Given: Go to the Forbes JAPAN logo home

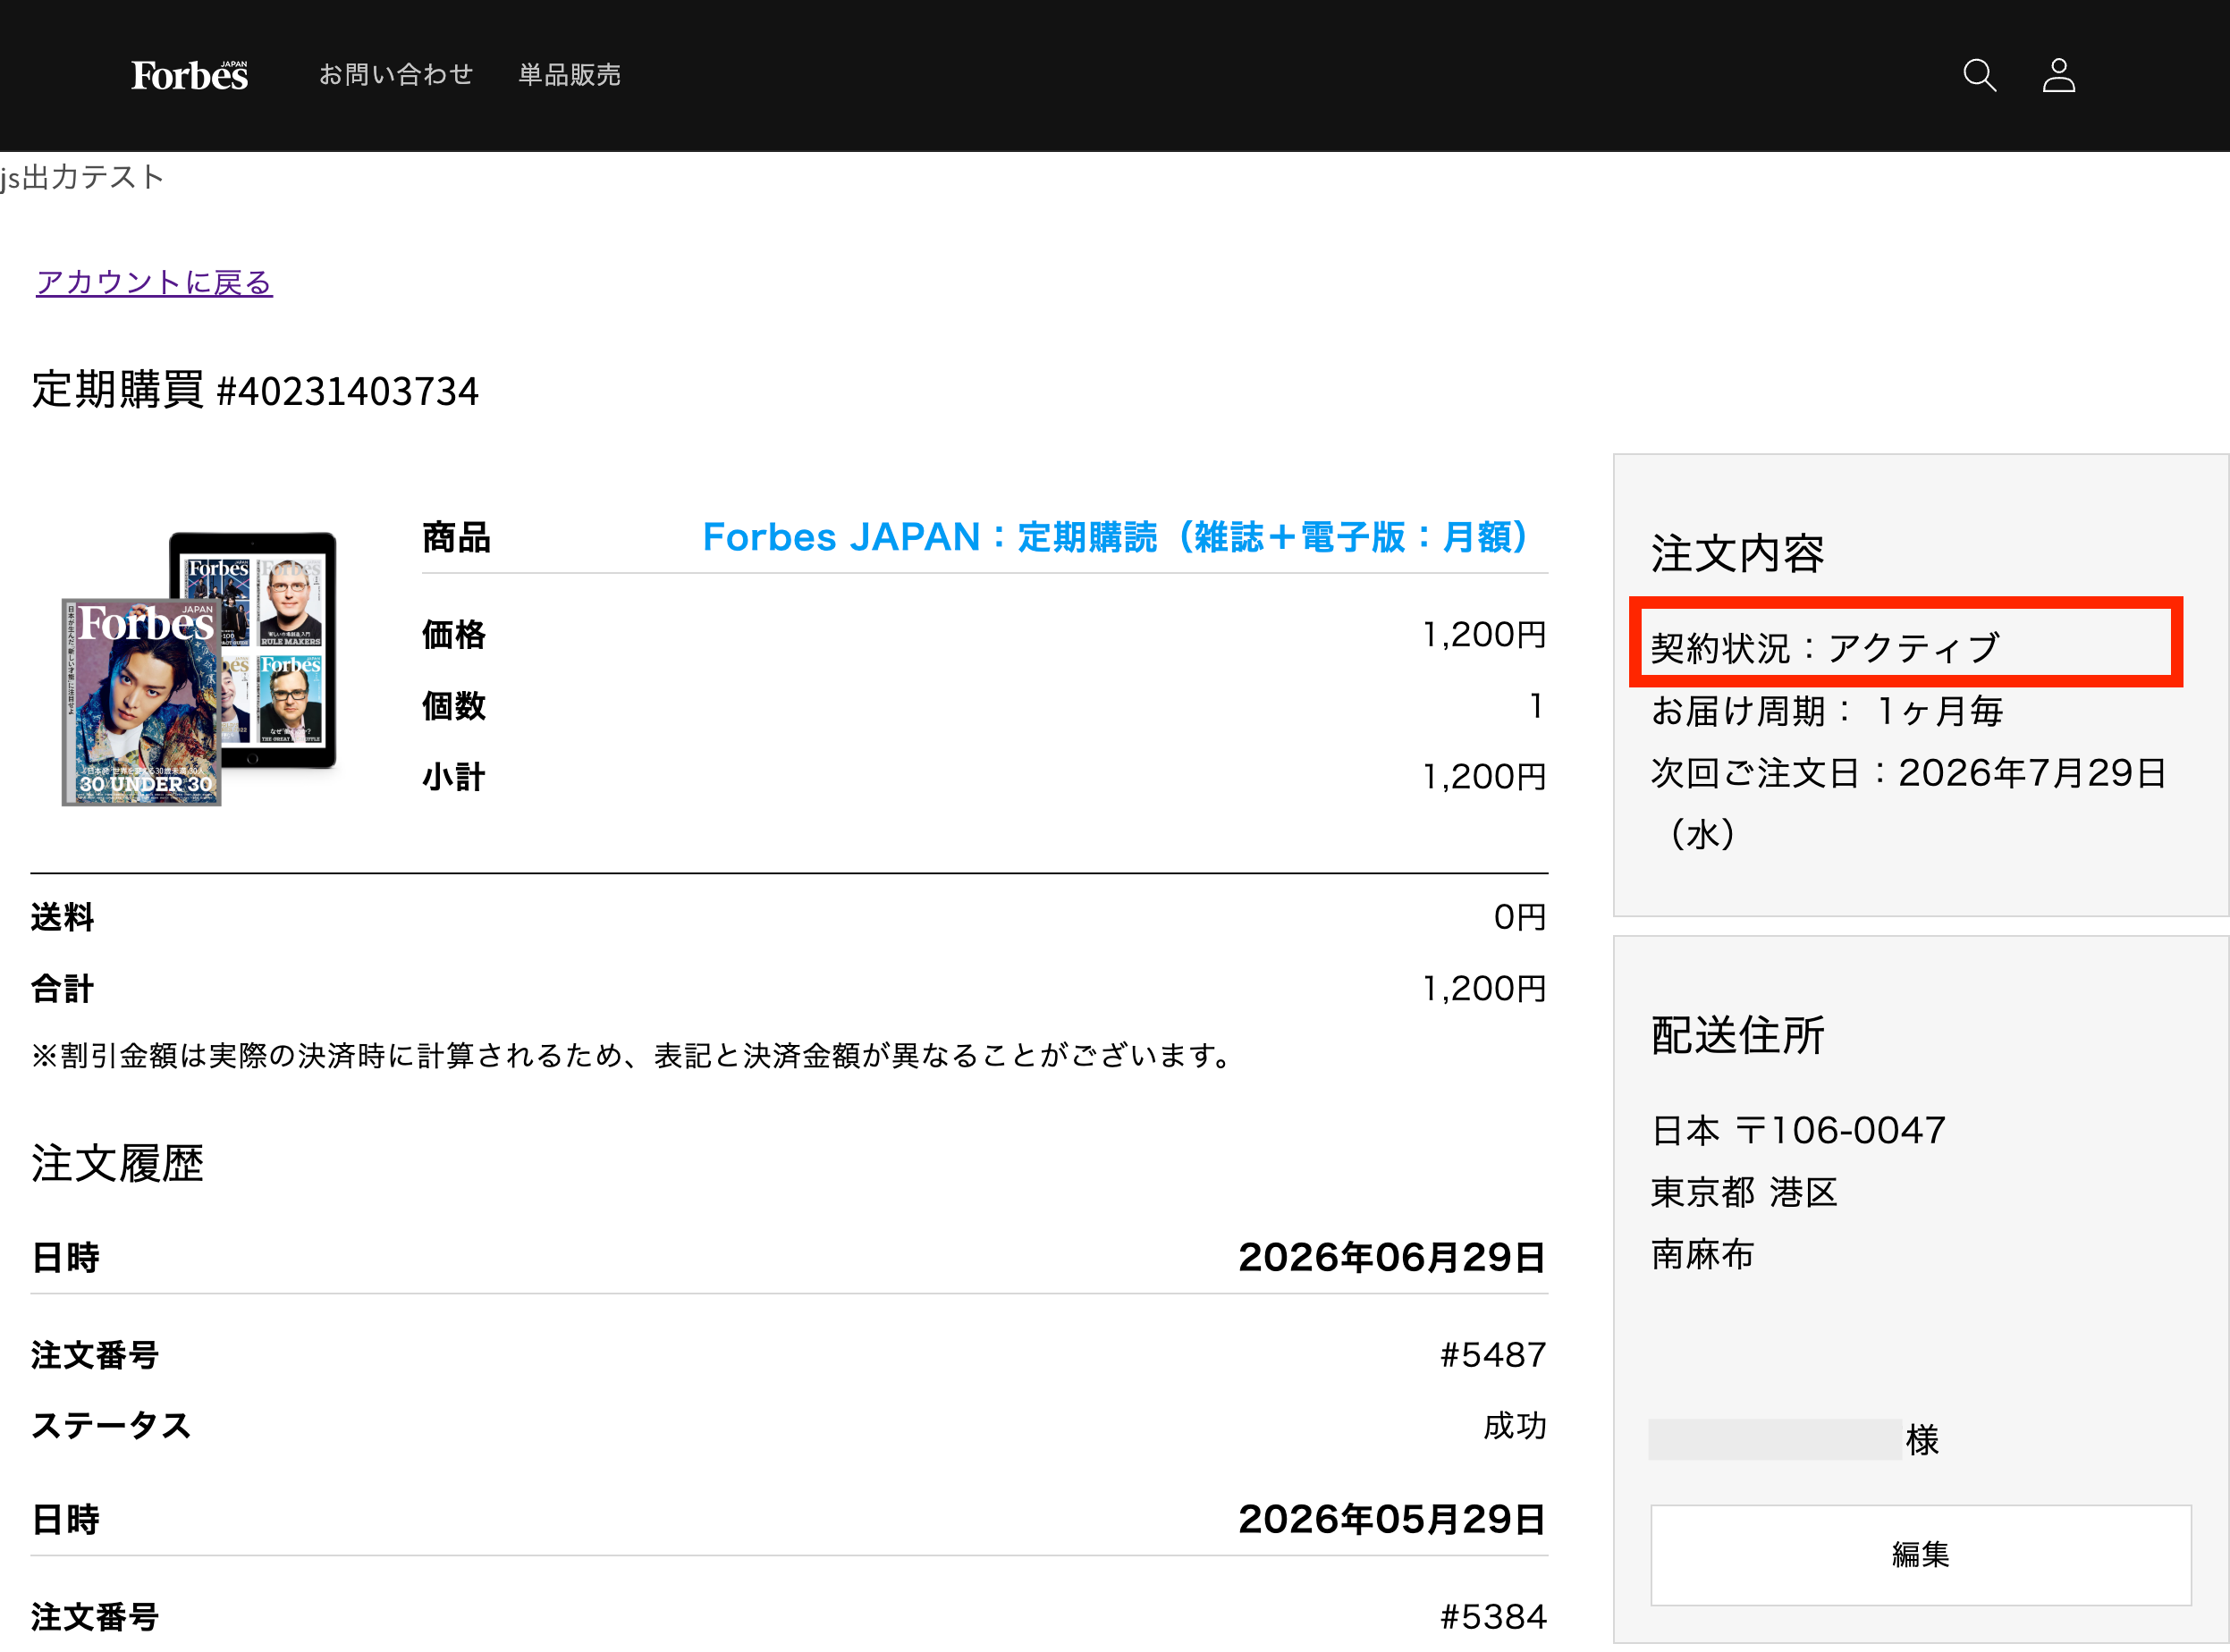Looking at the screenshot, I should coord(190,75).
